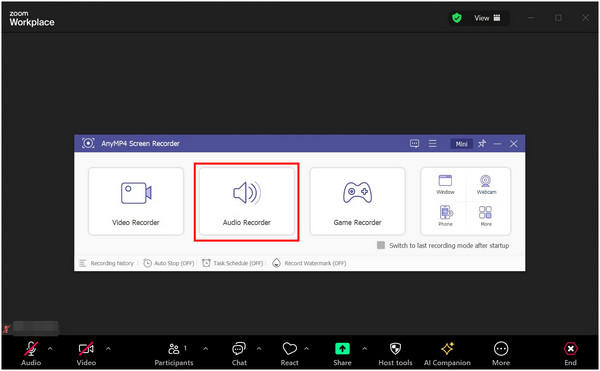
Task: Close the AnyMP4 Screen Recorder window
Action: pyautogui.click(x=514, y=143)
